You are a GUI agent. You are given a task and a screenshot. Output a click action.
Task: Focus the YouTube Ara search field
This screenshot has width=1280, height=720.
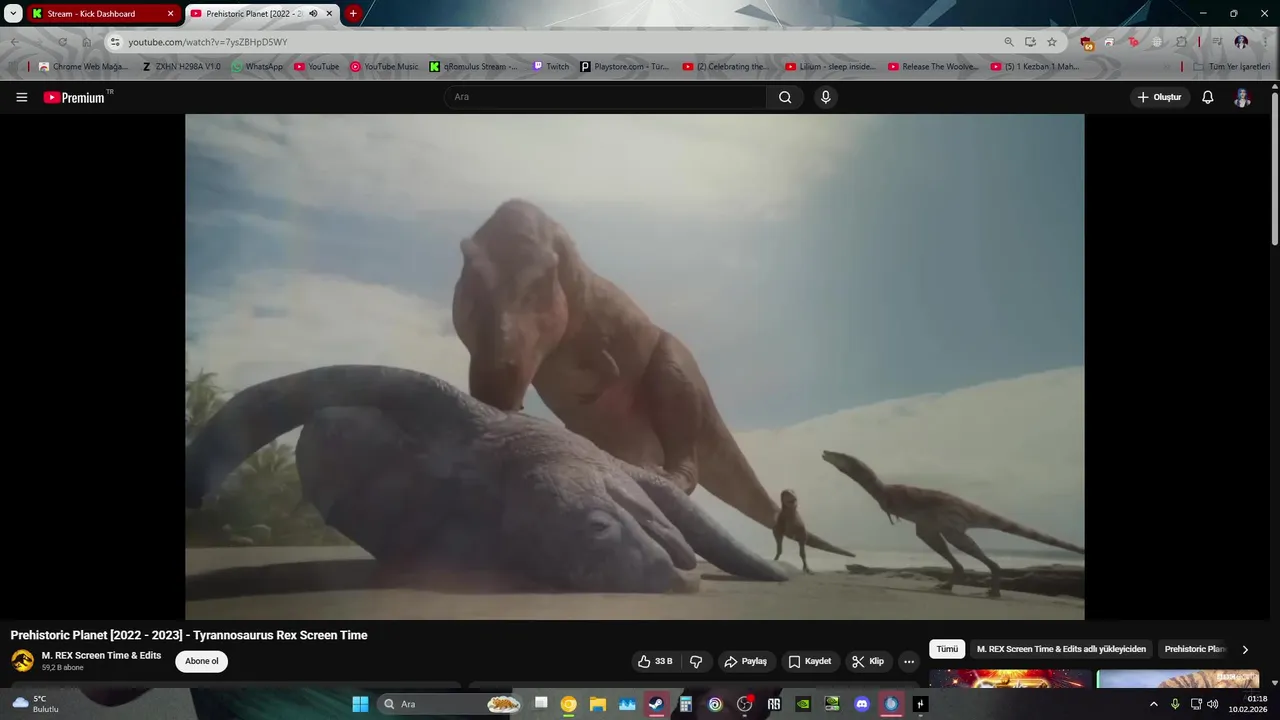coord(605,97)
